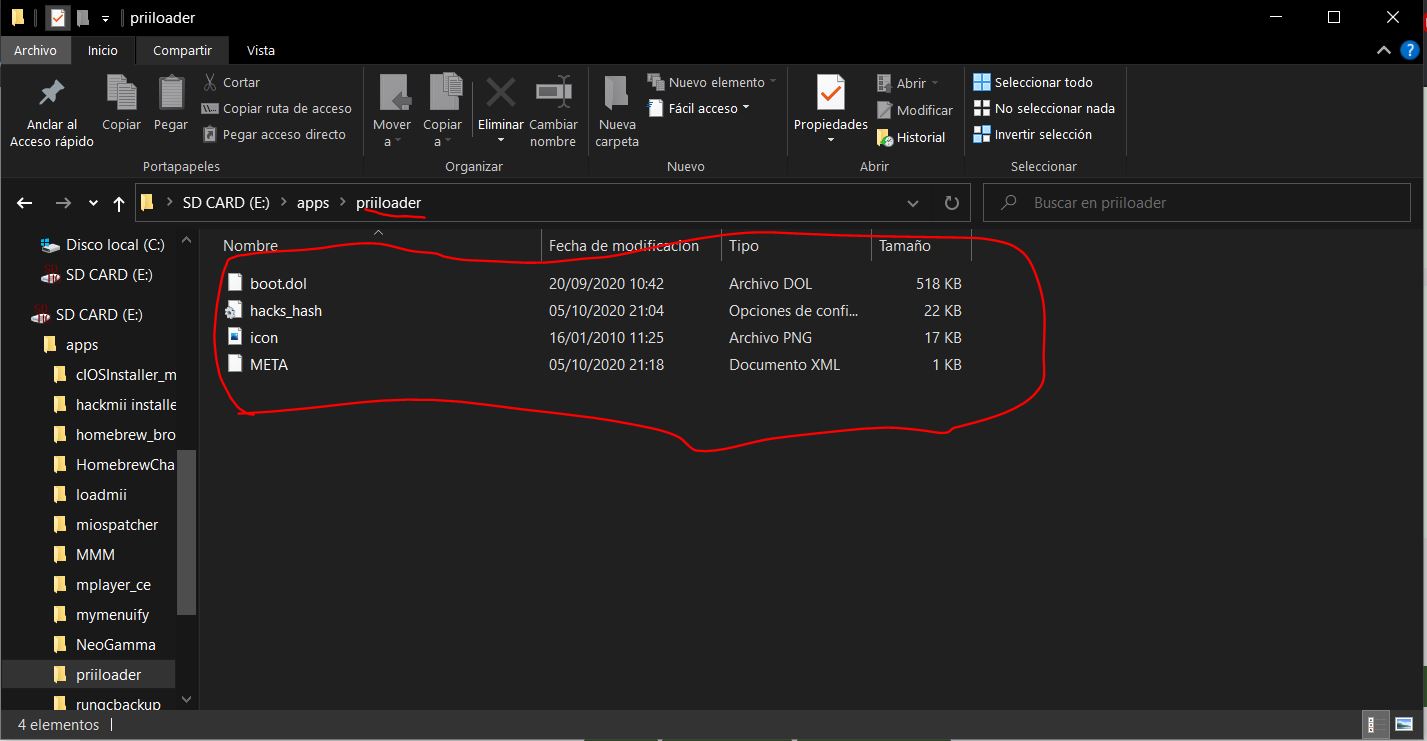Open the Archivo tab

[x=35, y=50]
